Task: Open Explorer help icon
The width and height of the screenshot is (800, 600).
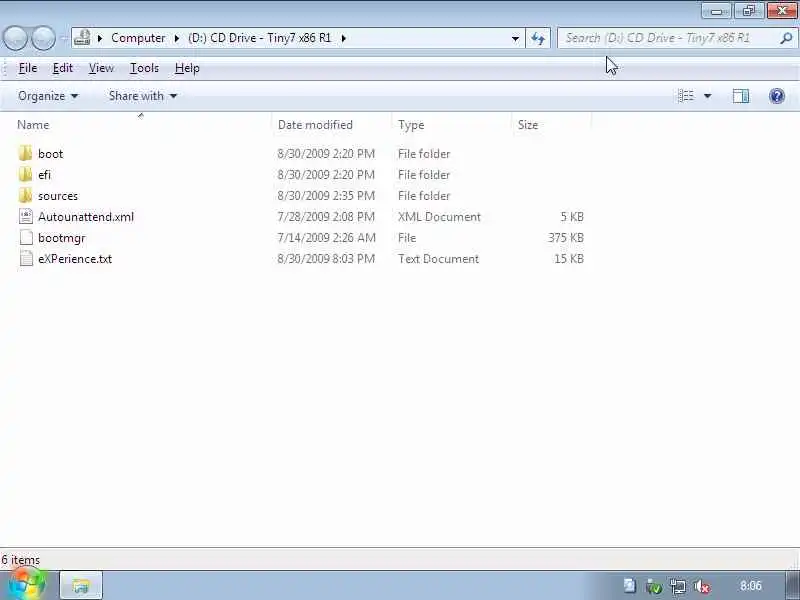Action: click(x=777, y=96)
